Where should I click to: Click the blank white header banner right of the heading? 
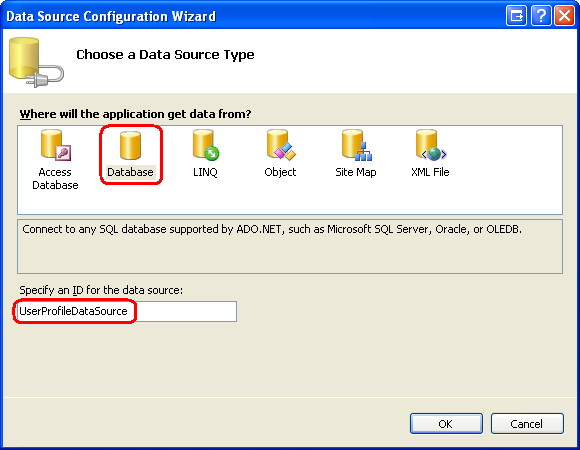click(x=414, y=61)
